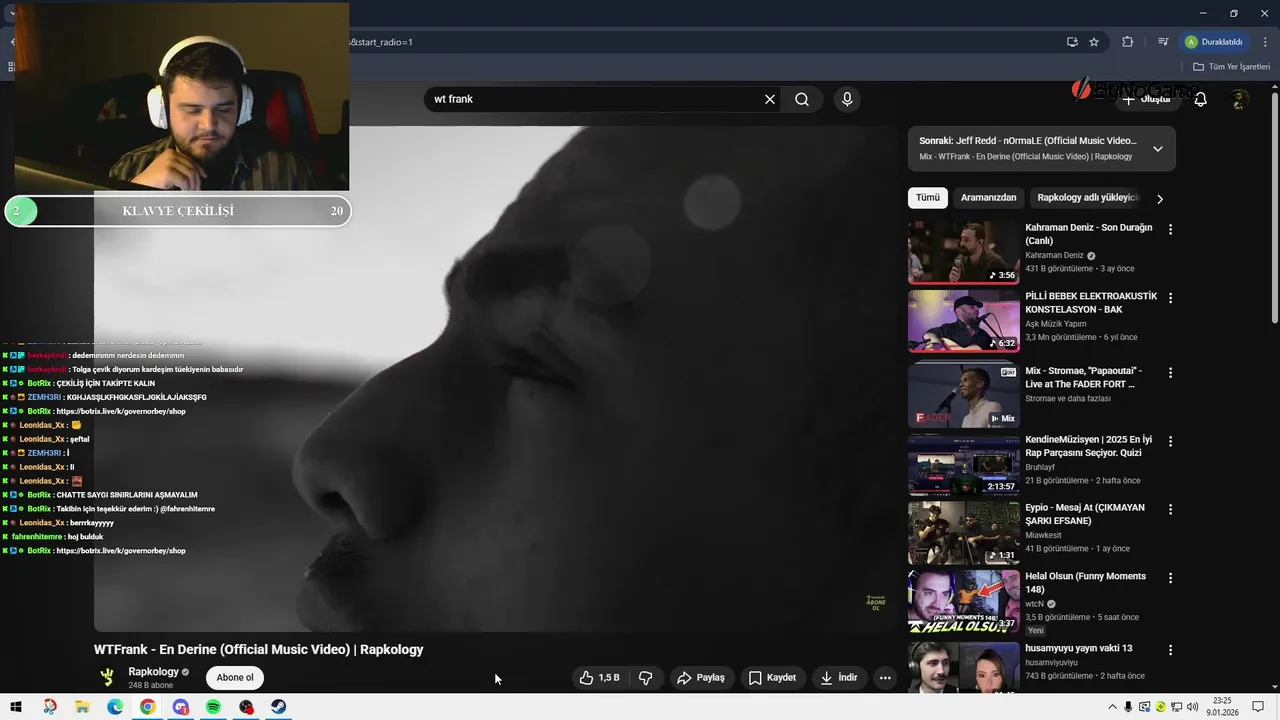Open options for PİLLİ BEBEK video
Screen dimensions: 1280x720
(x=1170, y=298)
